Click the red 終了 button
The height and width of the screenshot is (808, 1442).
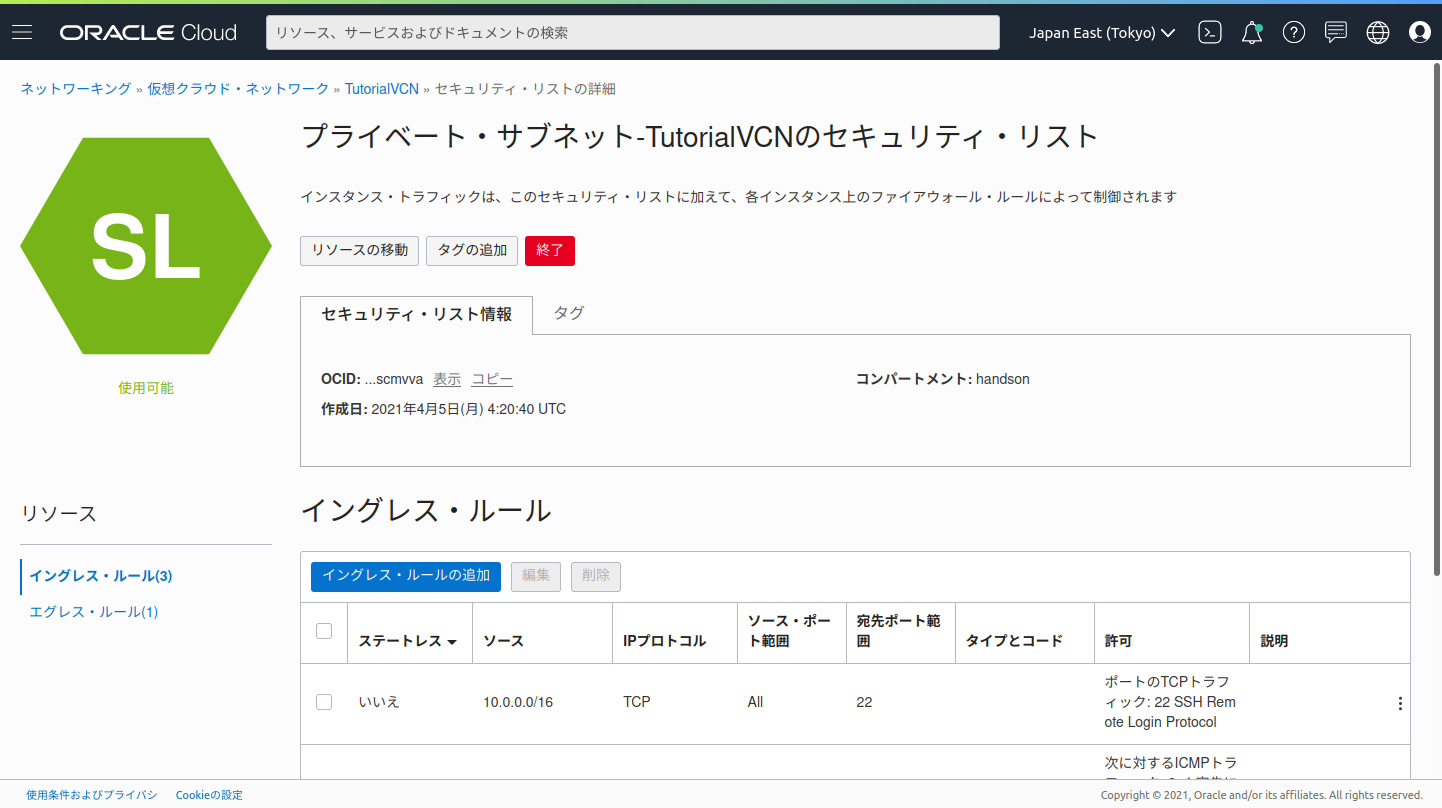550,251
